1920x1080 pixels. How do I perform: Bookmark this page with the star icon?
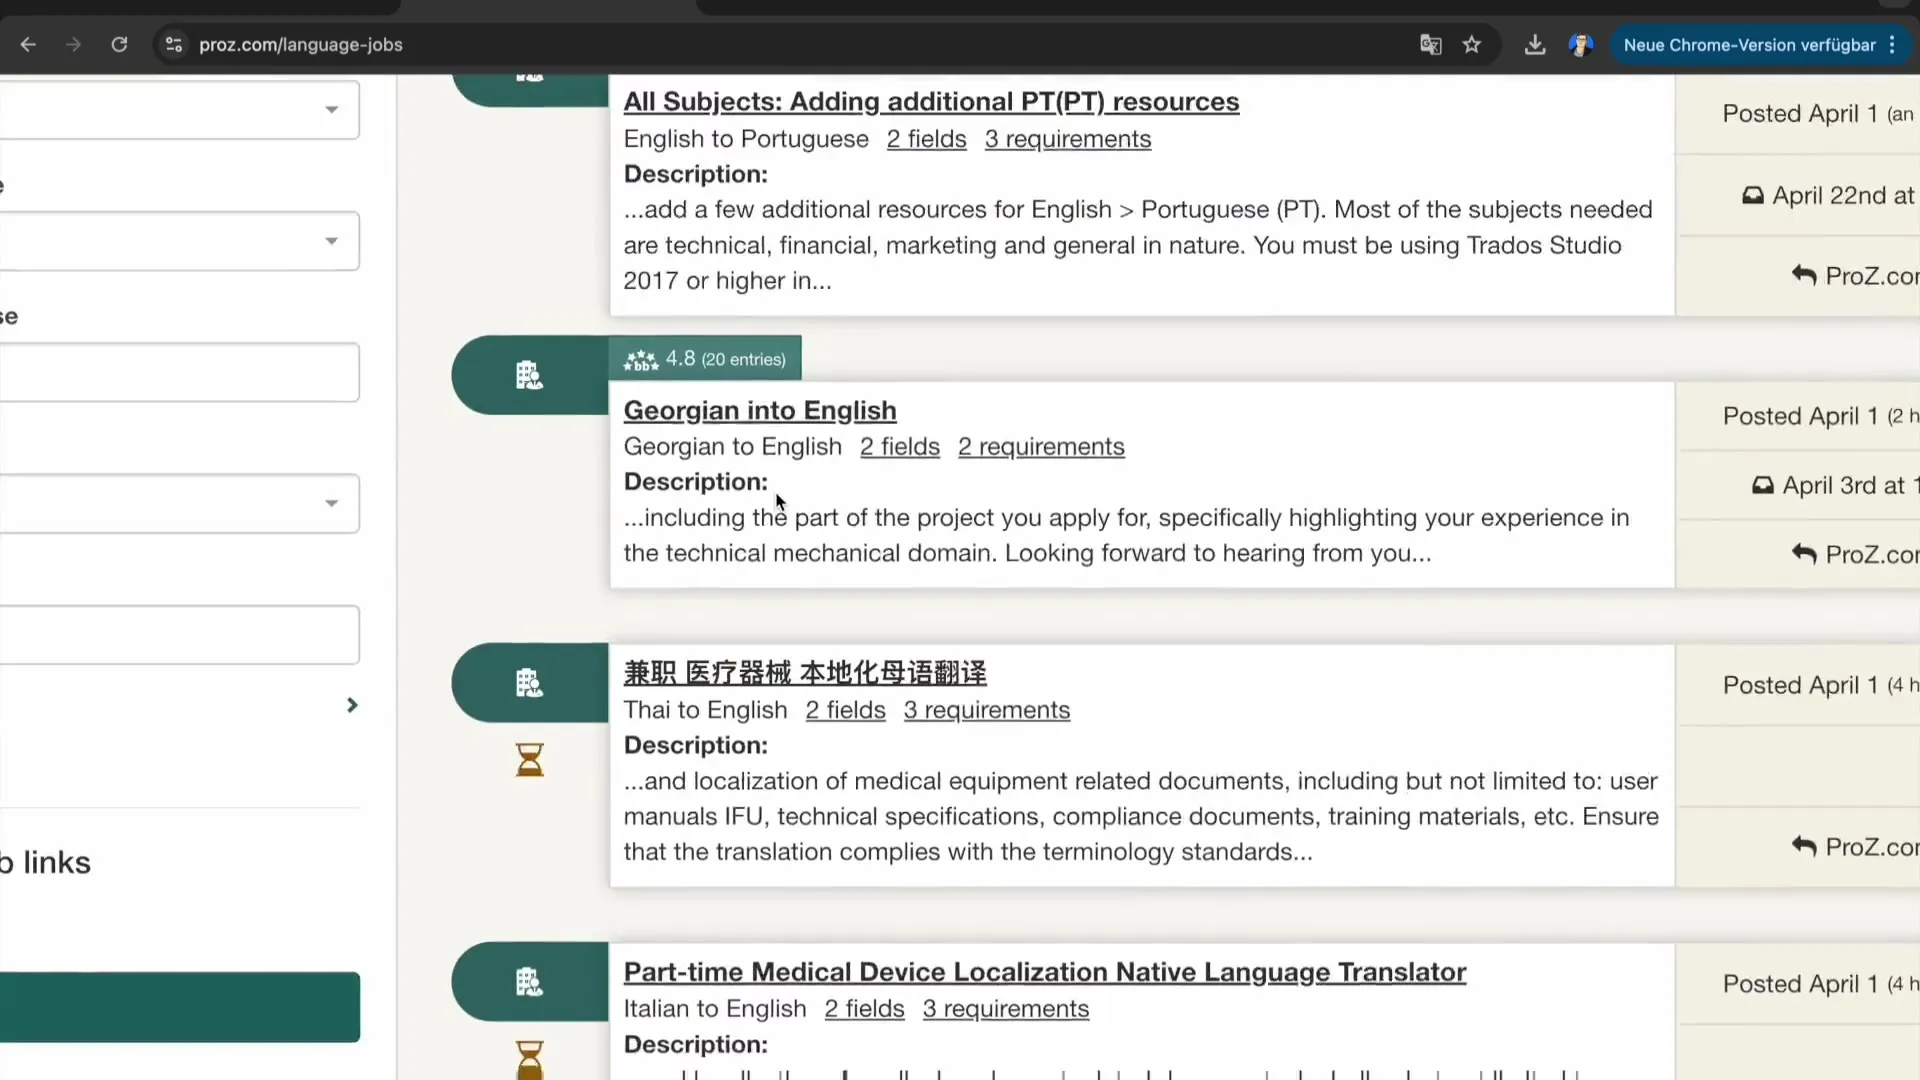[x=1471, y=45]
